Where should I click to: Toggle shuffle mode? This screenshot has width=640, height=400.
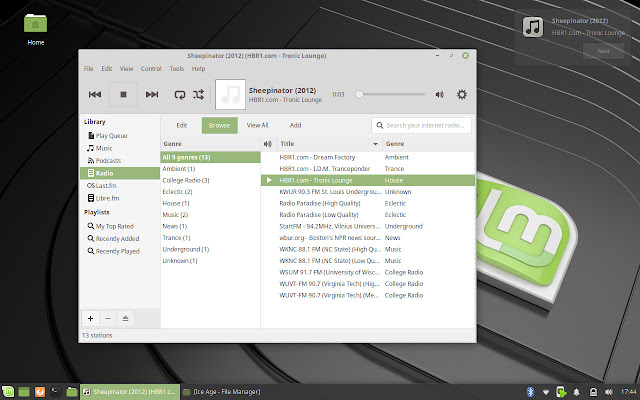[x=198, y=95]
